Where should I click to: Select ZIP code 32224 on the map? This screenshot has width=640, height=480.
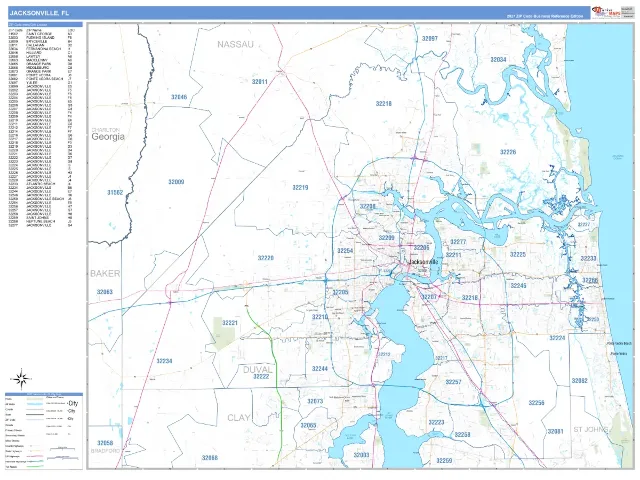click(557, 338)
